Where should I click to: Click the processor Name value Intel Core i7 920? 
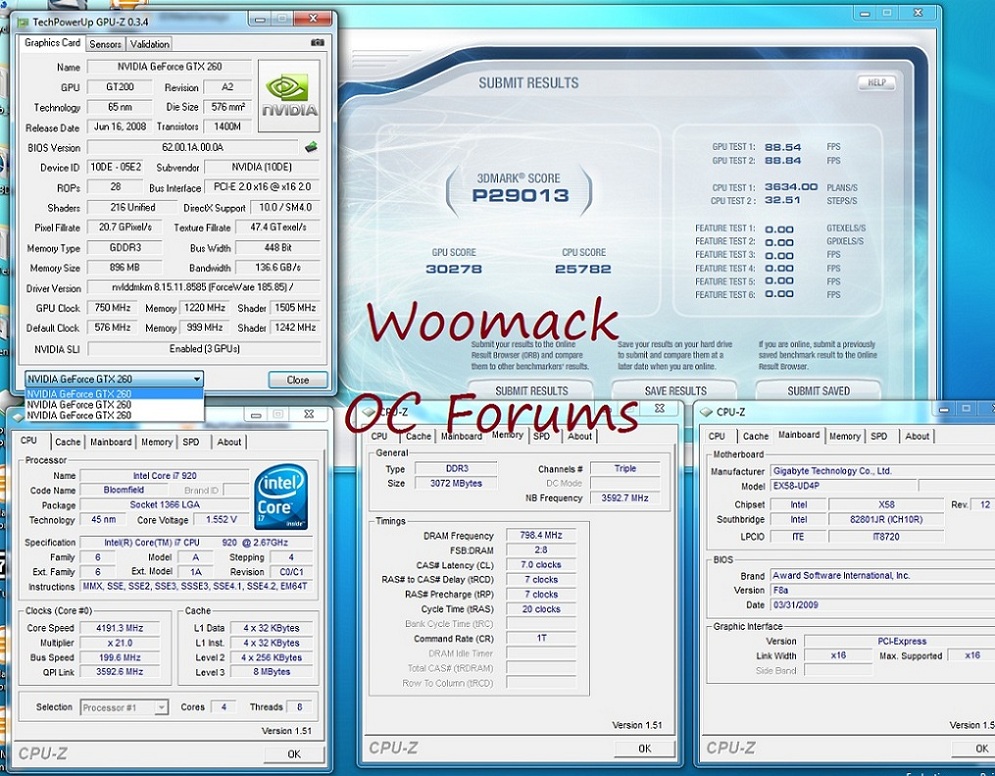164,475
